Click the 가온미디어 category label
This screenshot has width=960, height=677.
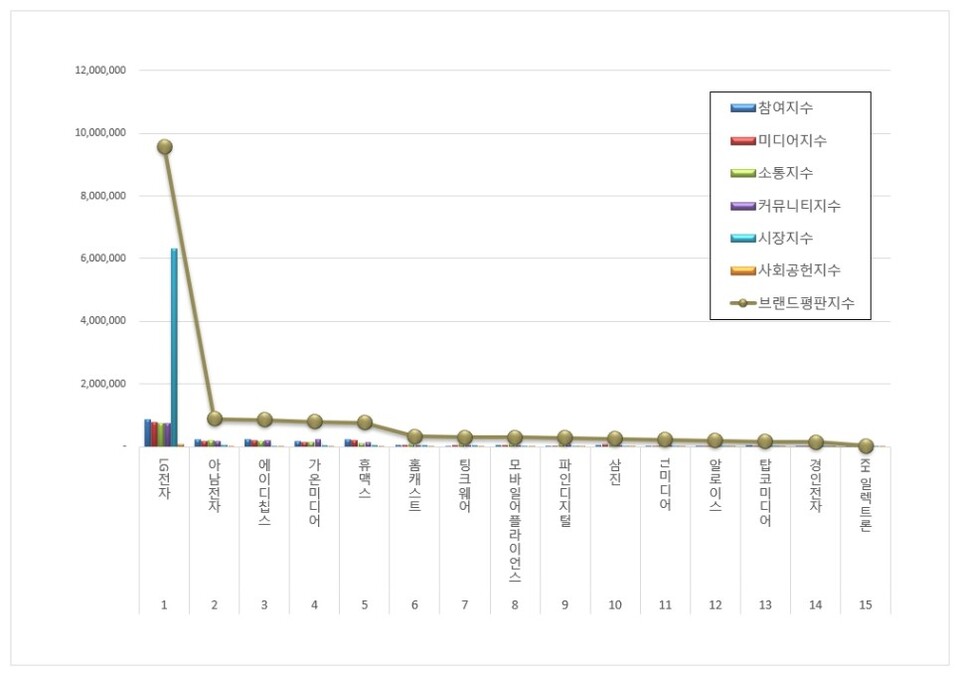[x=314, y=492]
